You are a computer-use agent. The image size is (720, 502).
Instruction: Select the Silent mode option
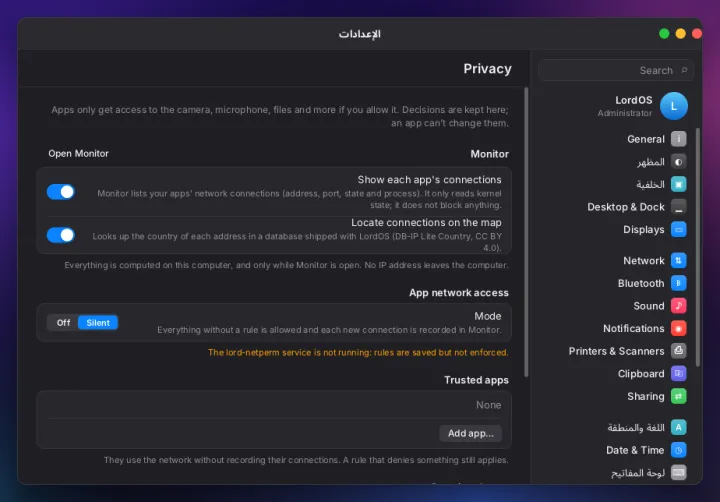[98, 322]
